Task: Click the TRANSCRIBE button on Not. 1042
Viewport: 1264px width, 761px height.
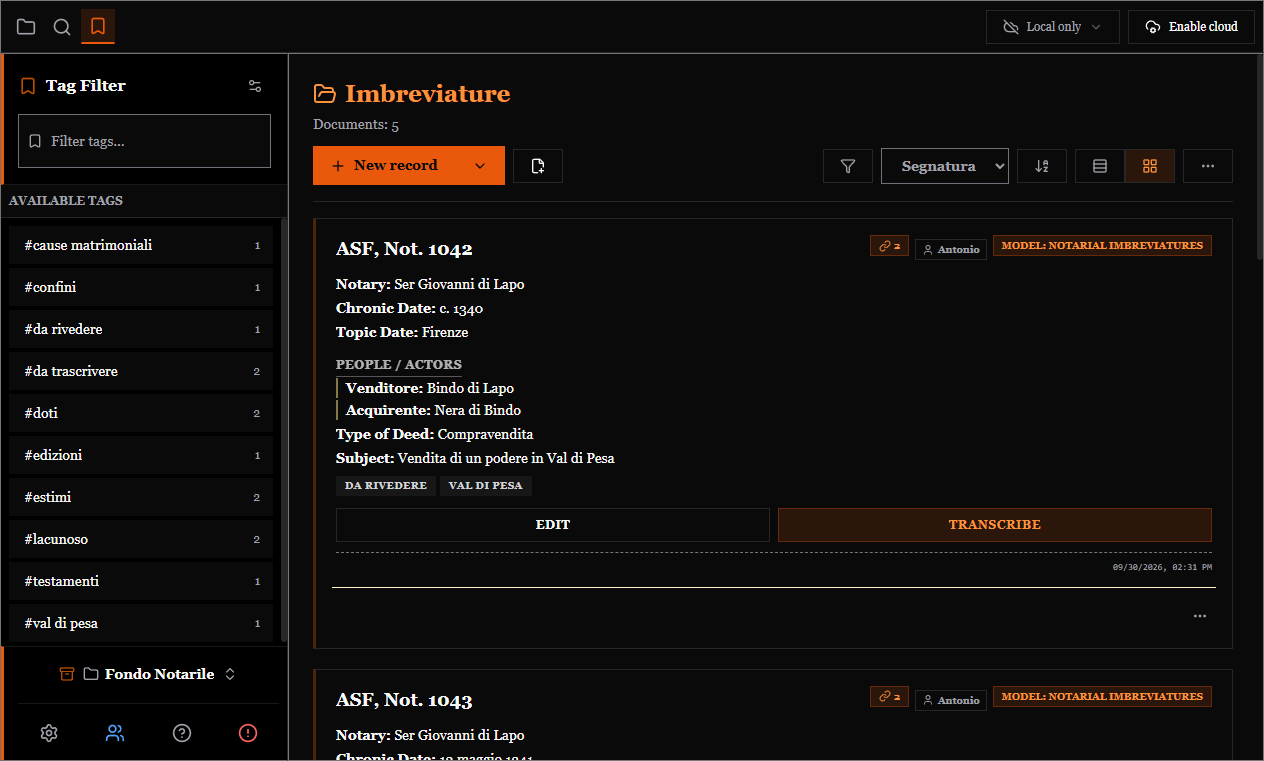Action: 995,525
